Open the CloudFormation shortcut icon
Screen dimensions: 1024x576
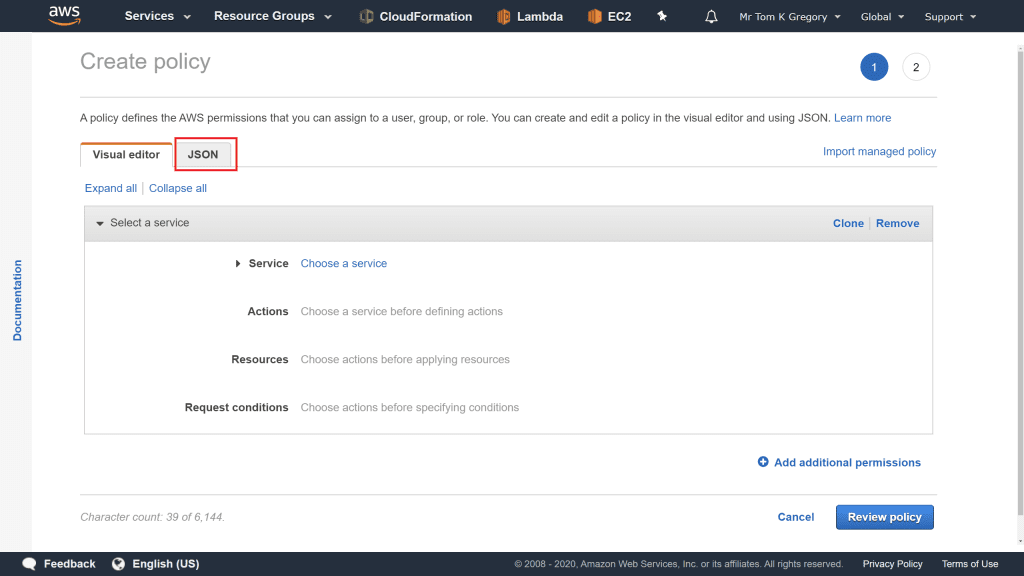click(x=367, y=17)
